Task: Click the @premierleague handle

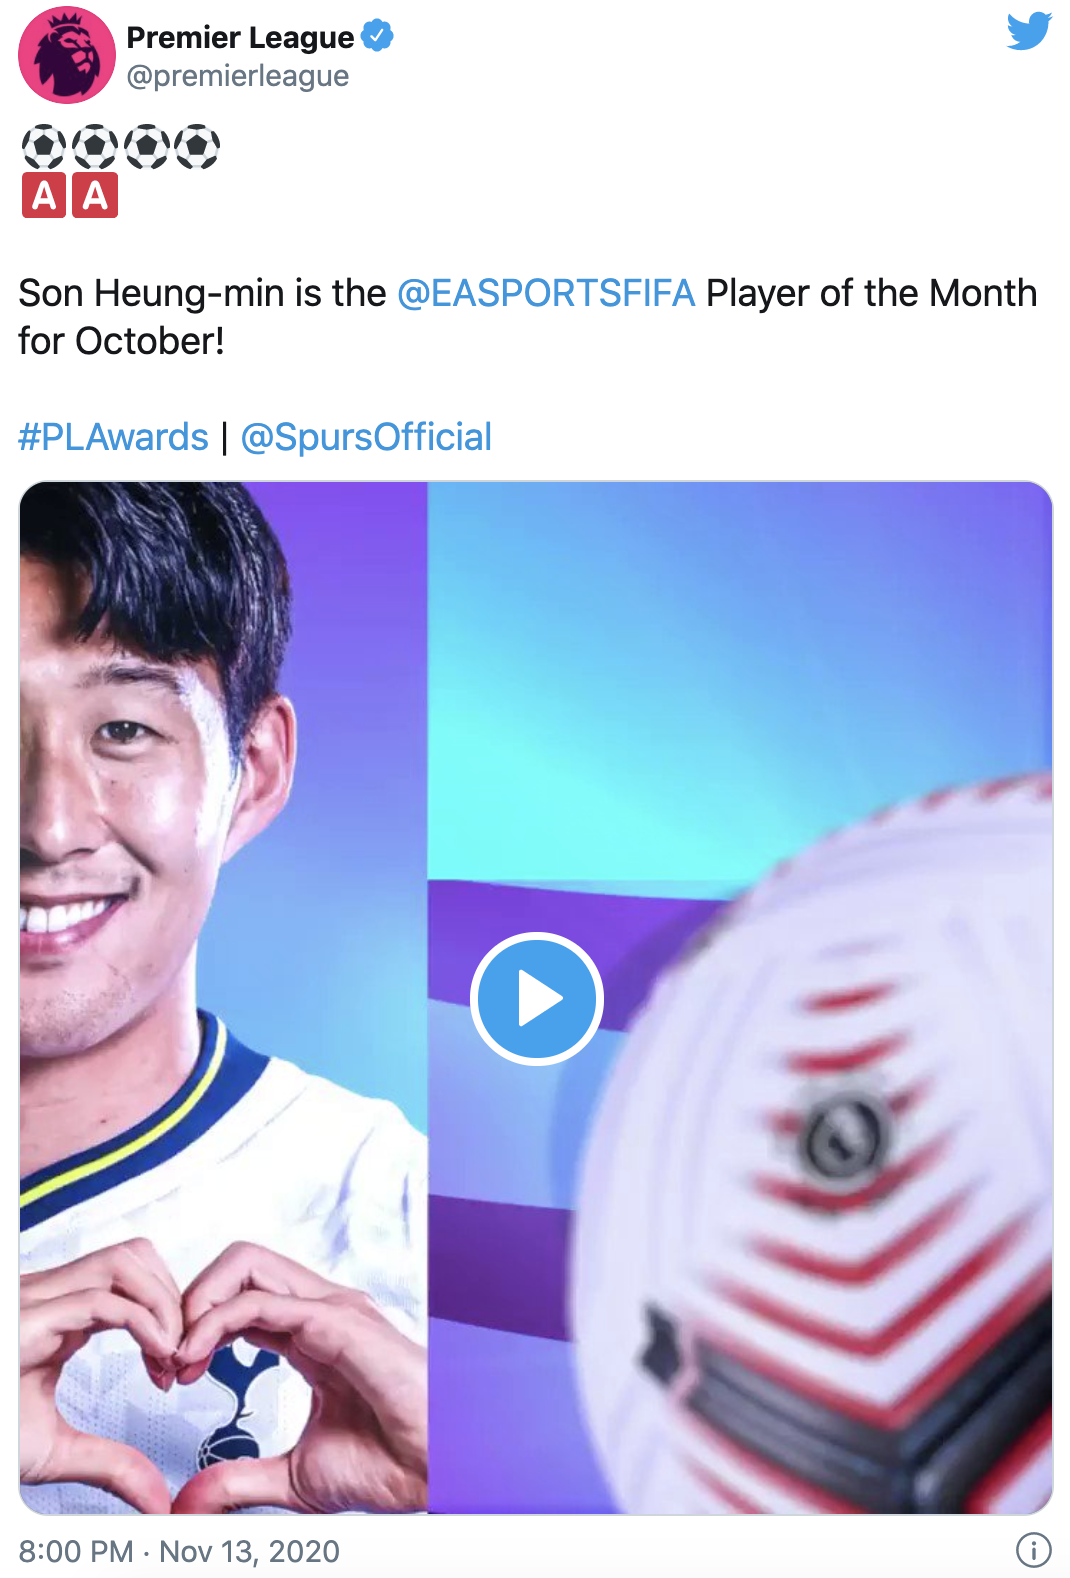Action: coord(238,76)
